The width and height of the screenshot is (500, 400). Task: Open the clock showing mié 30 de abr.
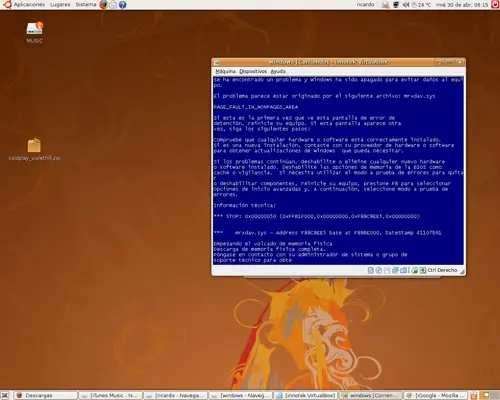462,5
